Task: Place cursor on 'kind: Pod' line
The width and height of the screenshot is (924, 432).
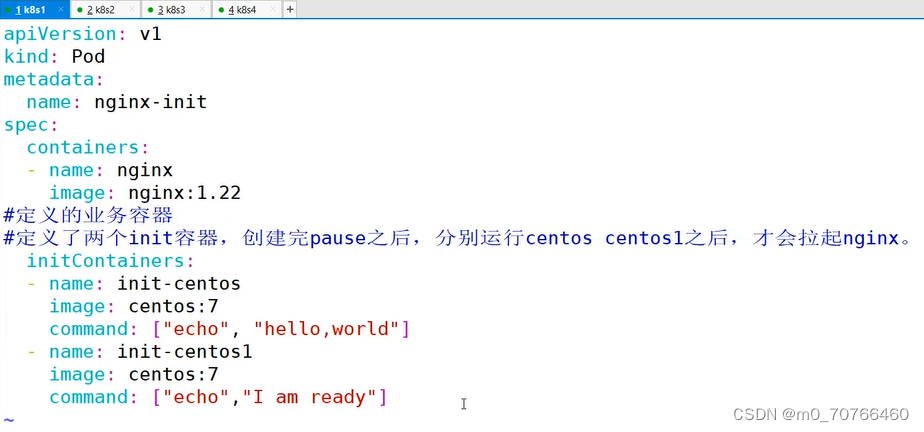Action: tap(54, 57)
